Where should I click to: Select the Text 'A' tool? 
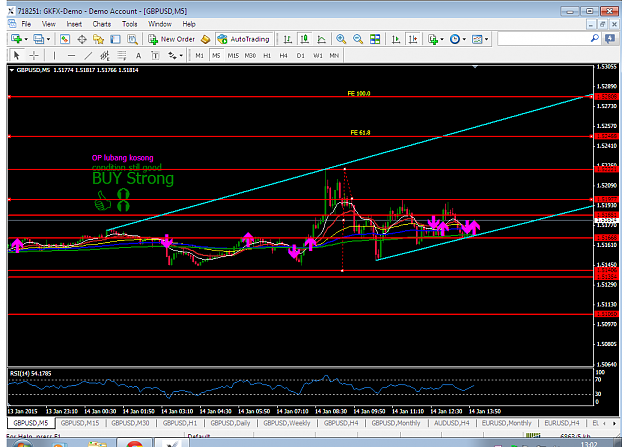coord(138,55)
